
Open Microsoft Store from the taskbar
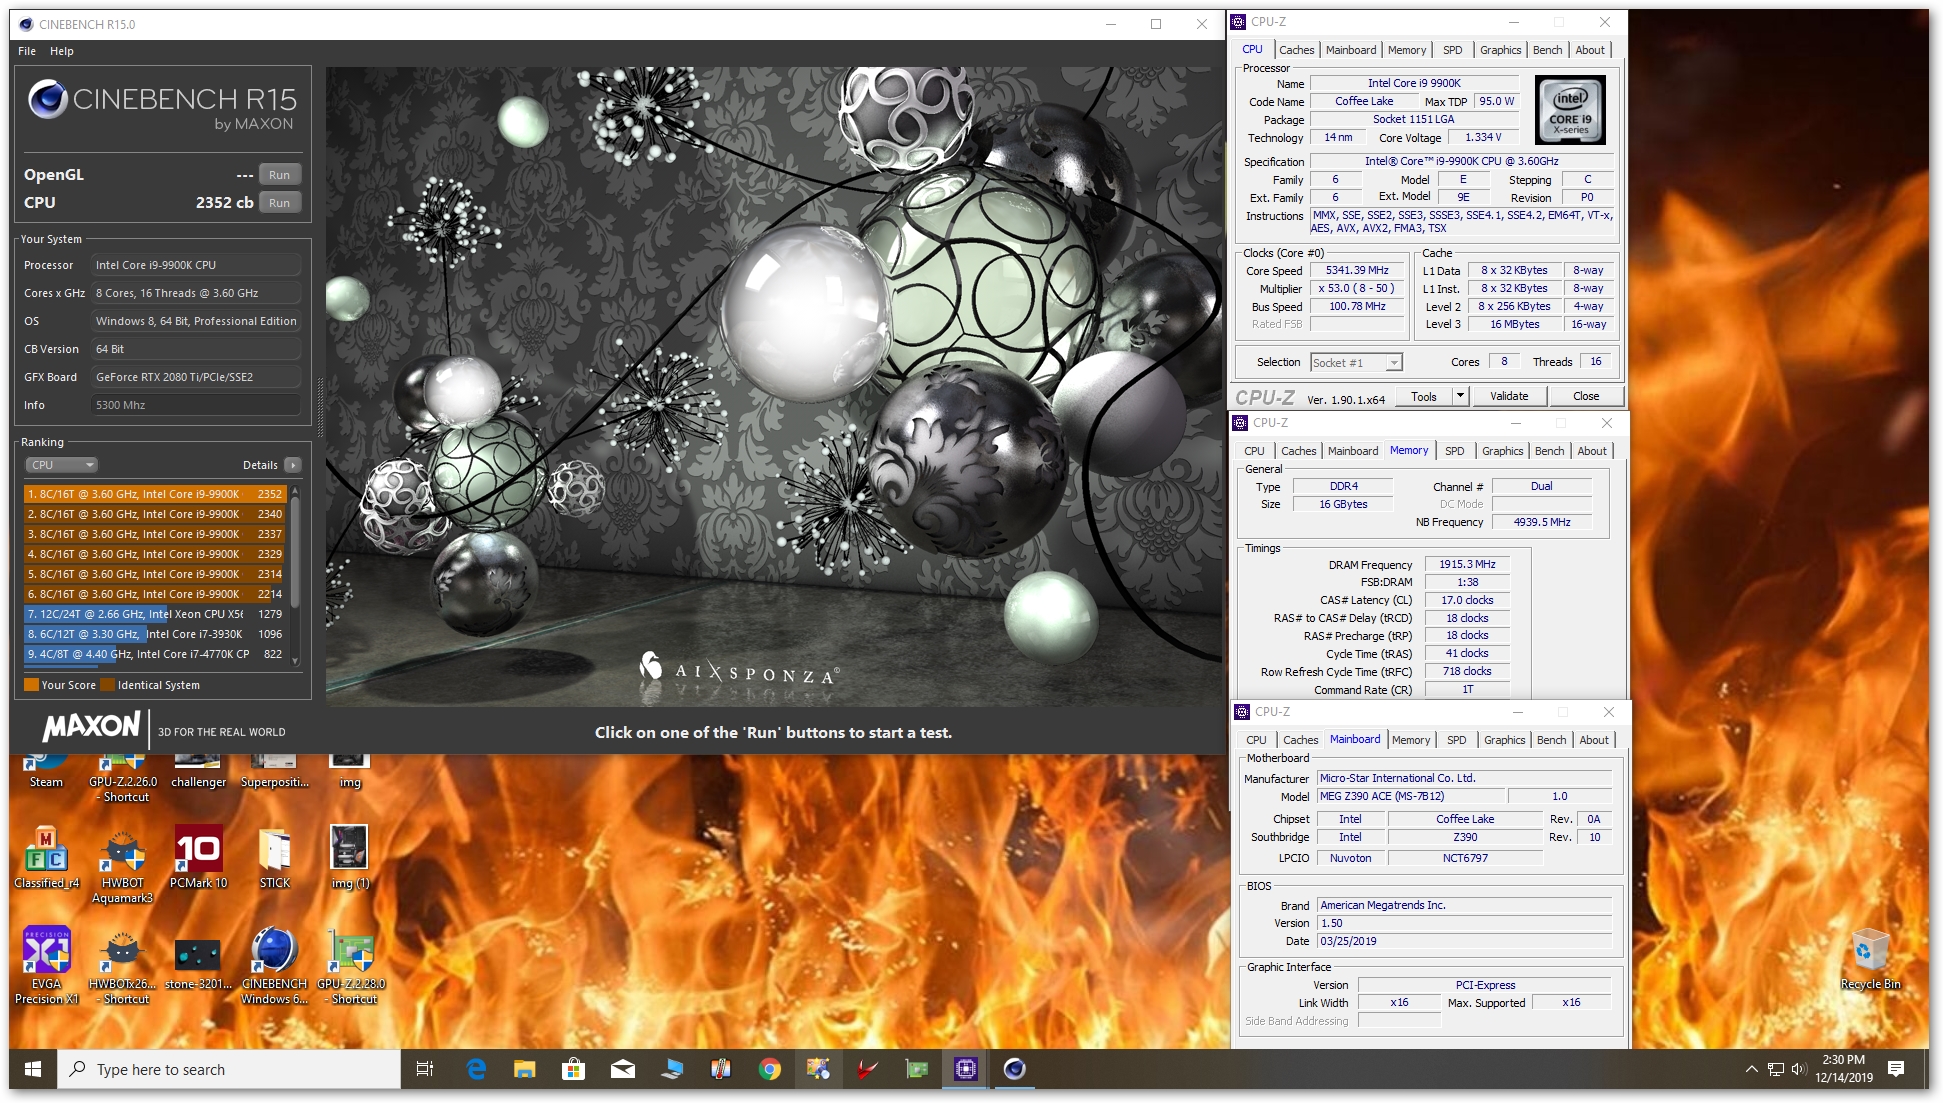(x=573, y=1069)
